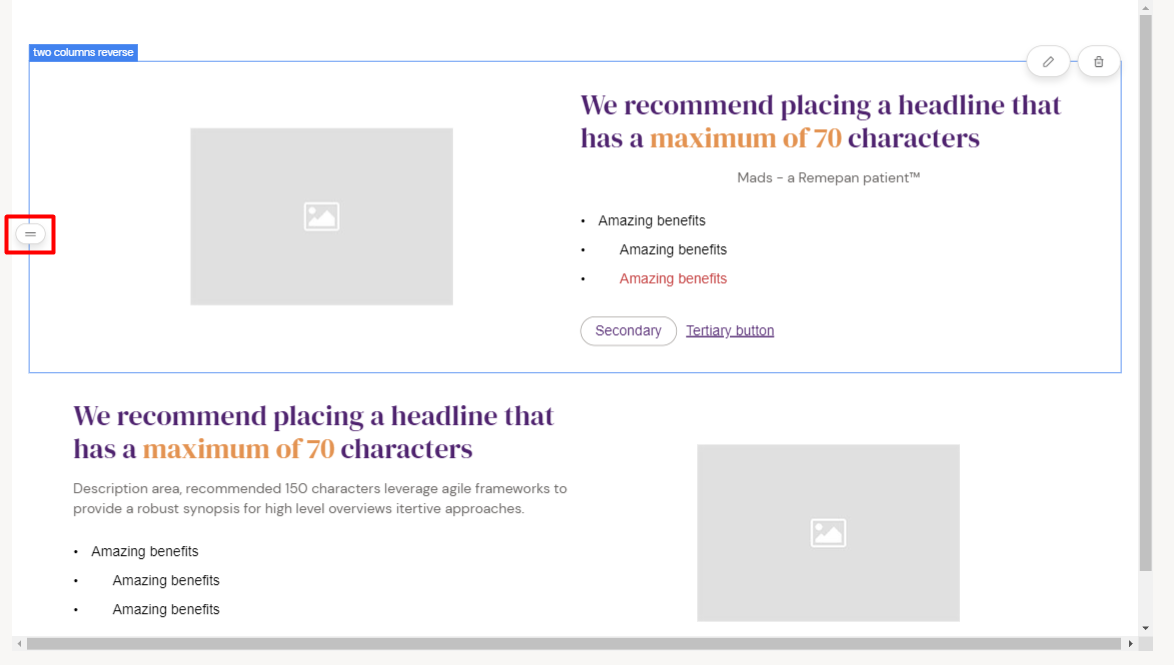Screen dimensions: 1174x665
Task: Click the horizontal scrollbar right arrow
Action: point(1131,644)
